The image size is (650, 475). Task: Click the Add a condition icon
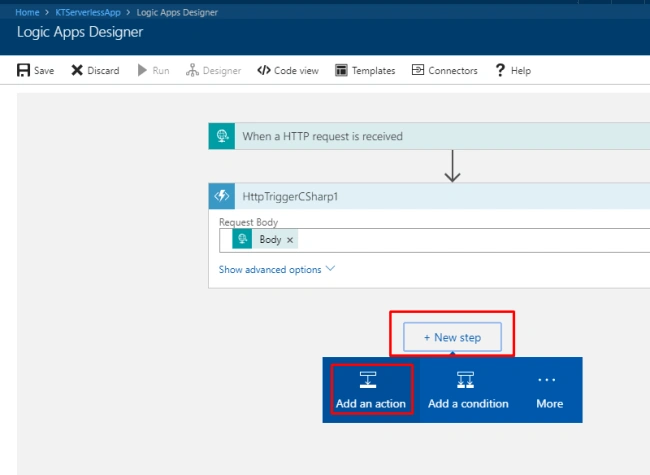(466, 380)
